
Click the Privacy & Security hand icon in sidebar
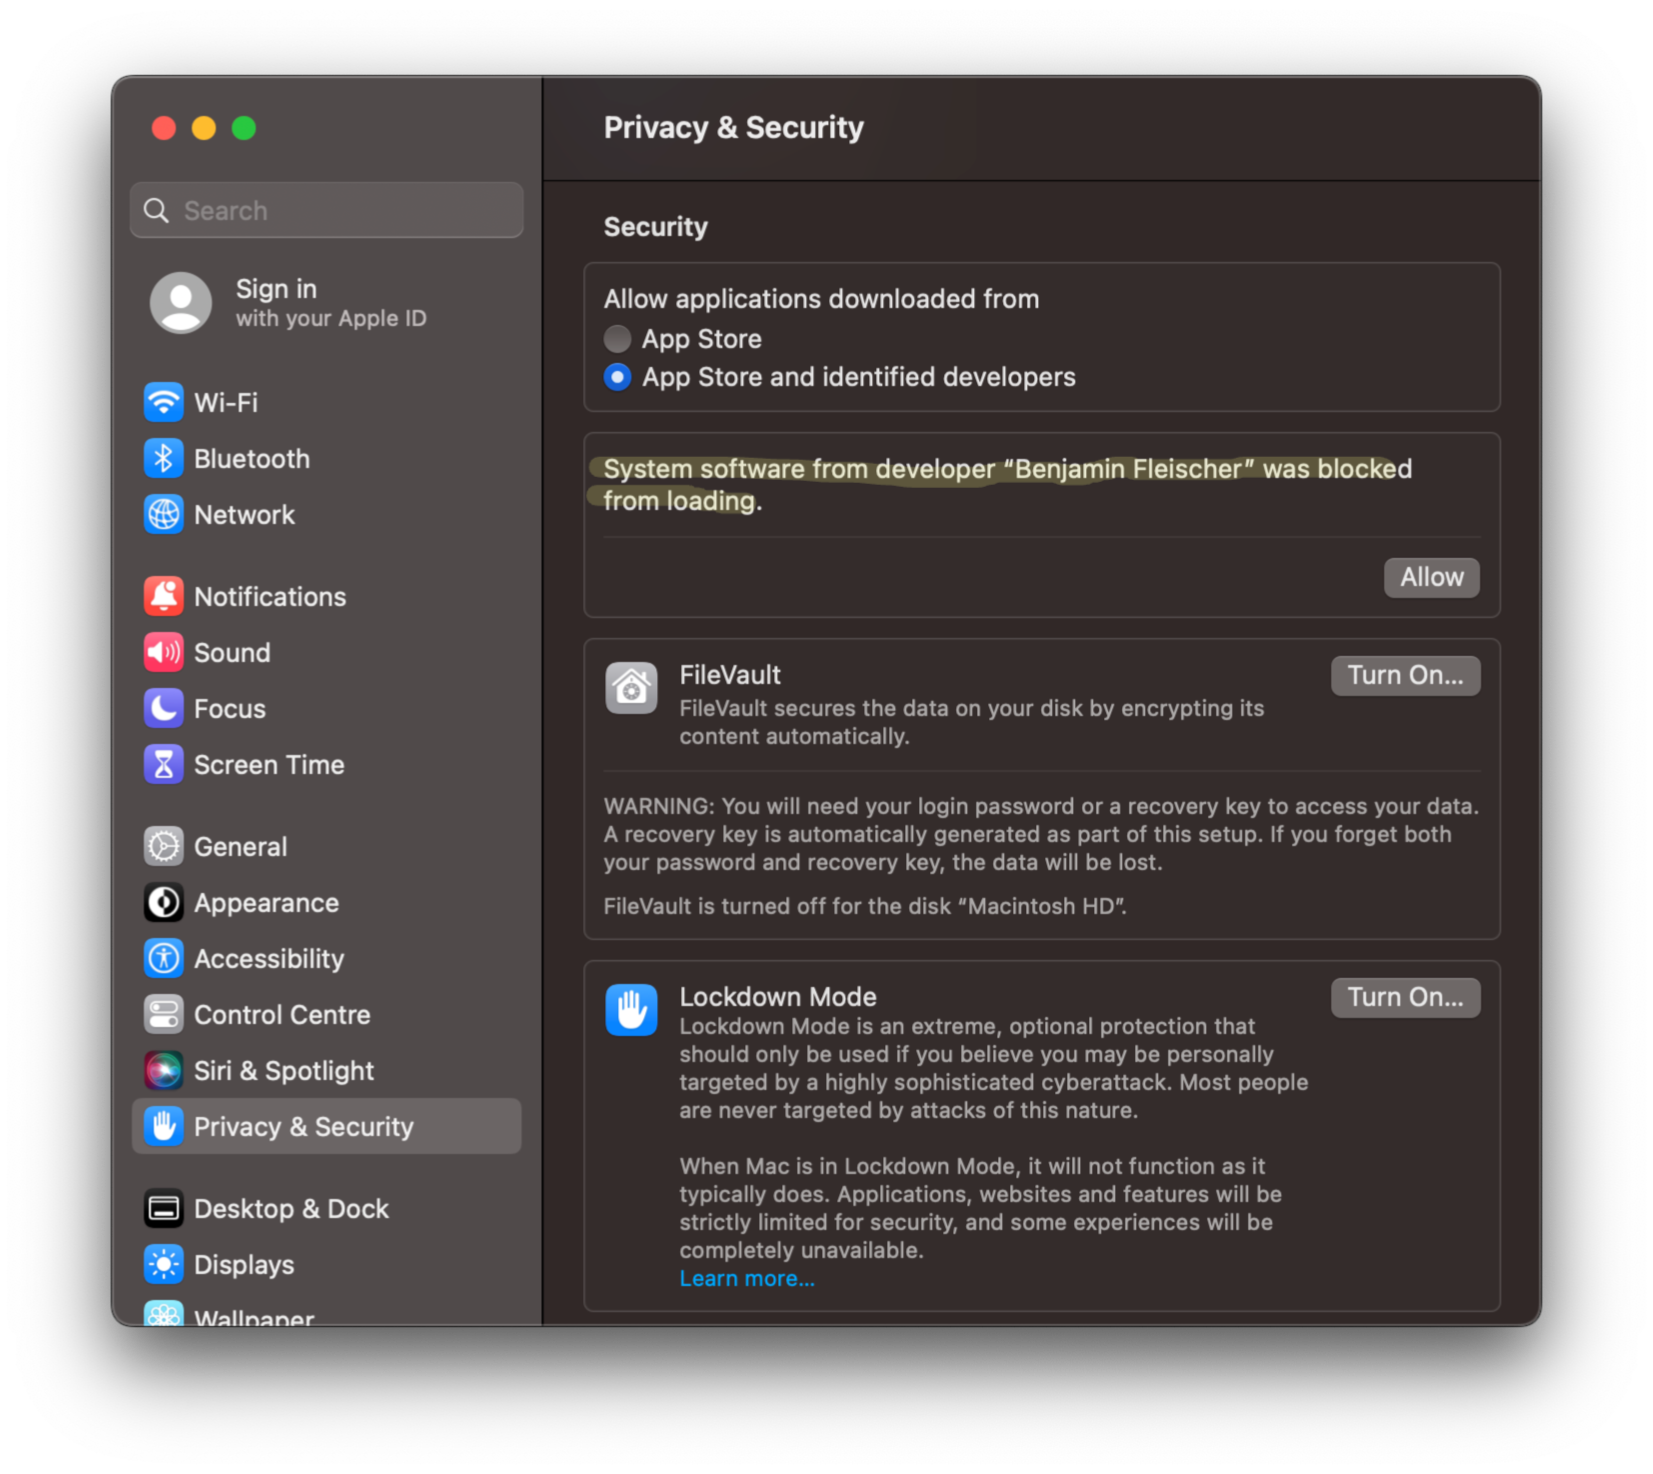tap(163, 1126)
